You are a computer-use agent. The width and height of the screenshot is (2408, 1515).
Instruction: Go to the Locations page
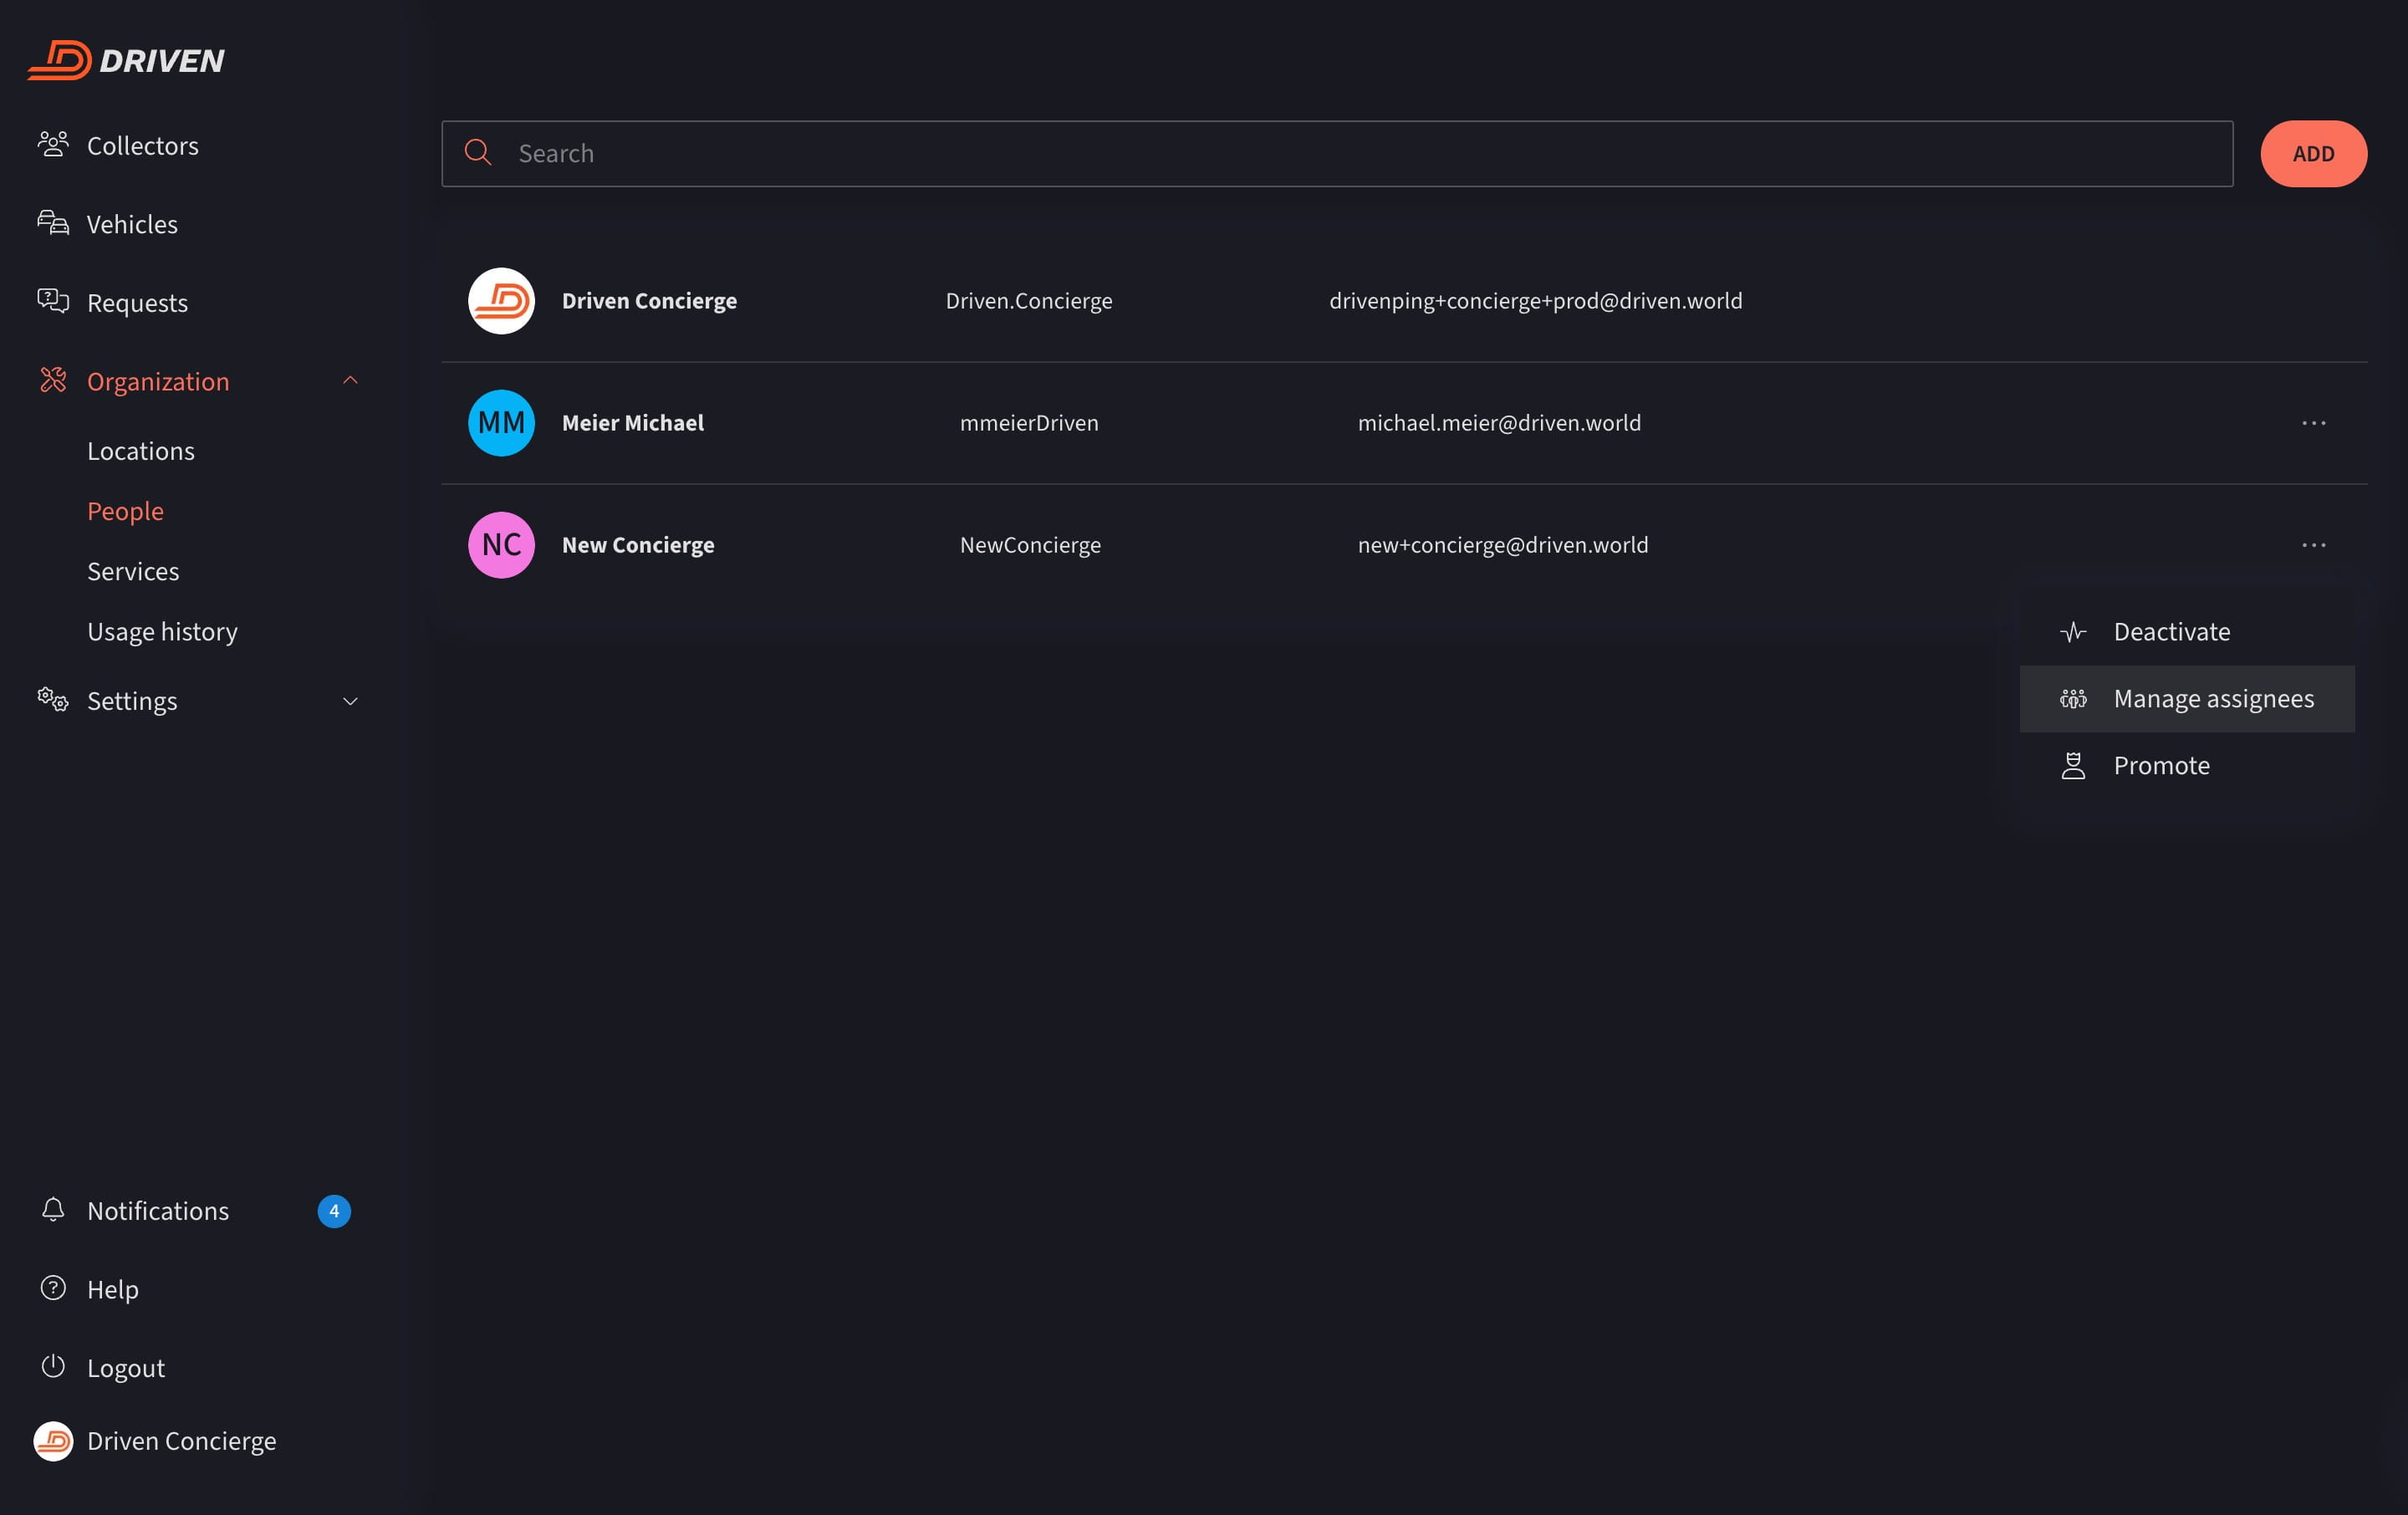click(x=141, y=451)
